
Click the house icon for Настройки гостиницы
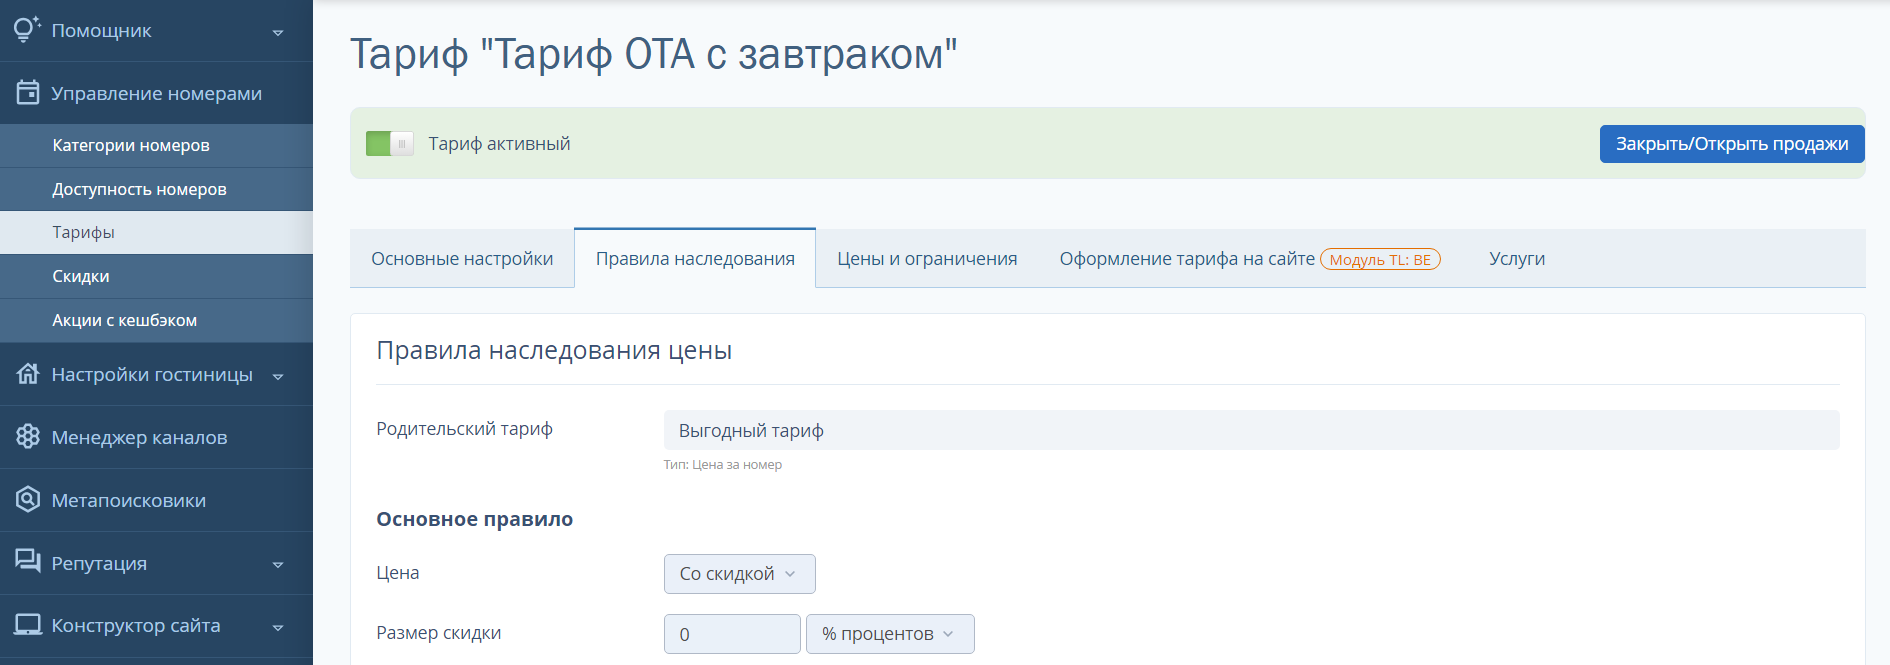pyautogui.click(x=28, y=374)
